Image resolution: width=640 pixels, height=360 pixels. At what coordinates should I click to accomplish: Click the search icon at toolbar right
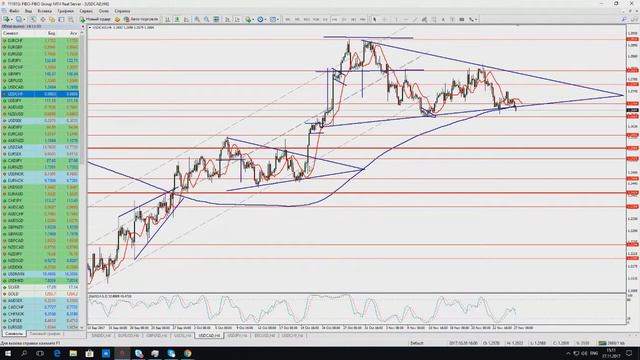624,19
